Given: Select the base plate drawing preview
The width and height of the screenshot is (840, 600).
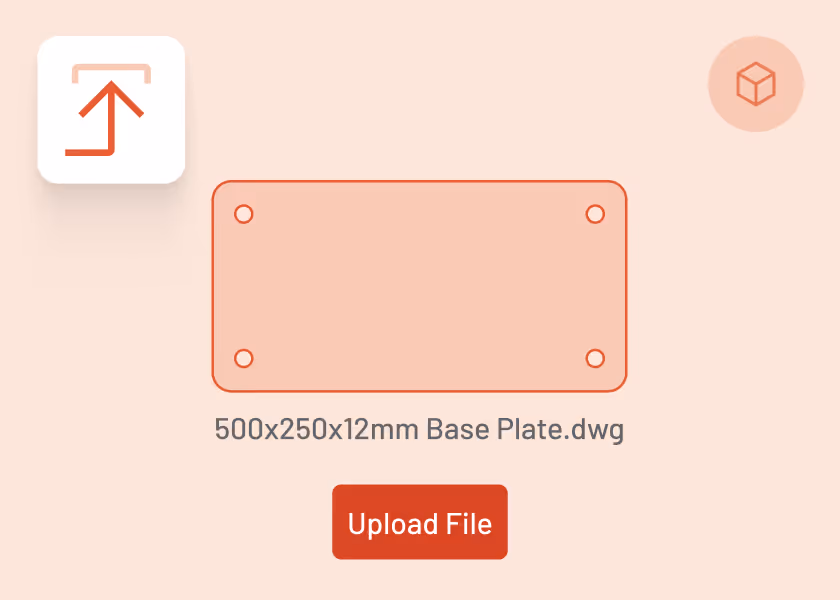Looking at the screenshot, I should click(x=419, y=286).
